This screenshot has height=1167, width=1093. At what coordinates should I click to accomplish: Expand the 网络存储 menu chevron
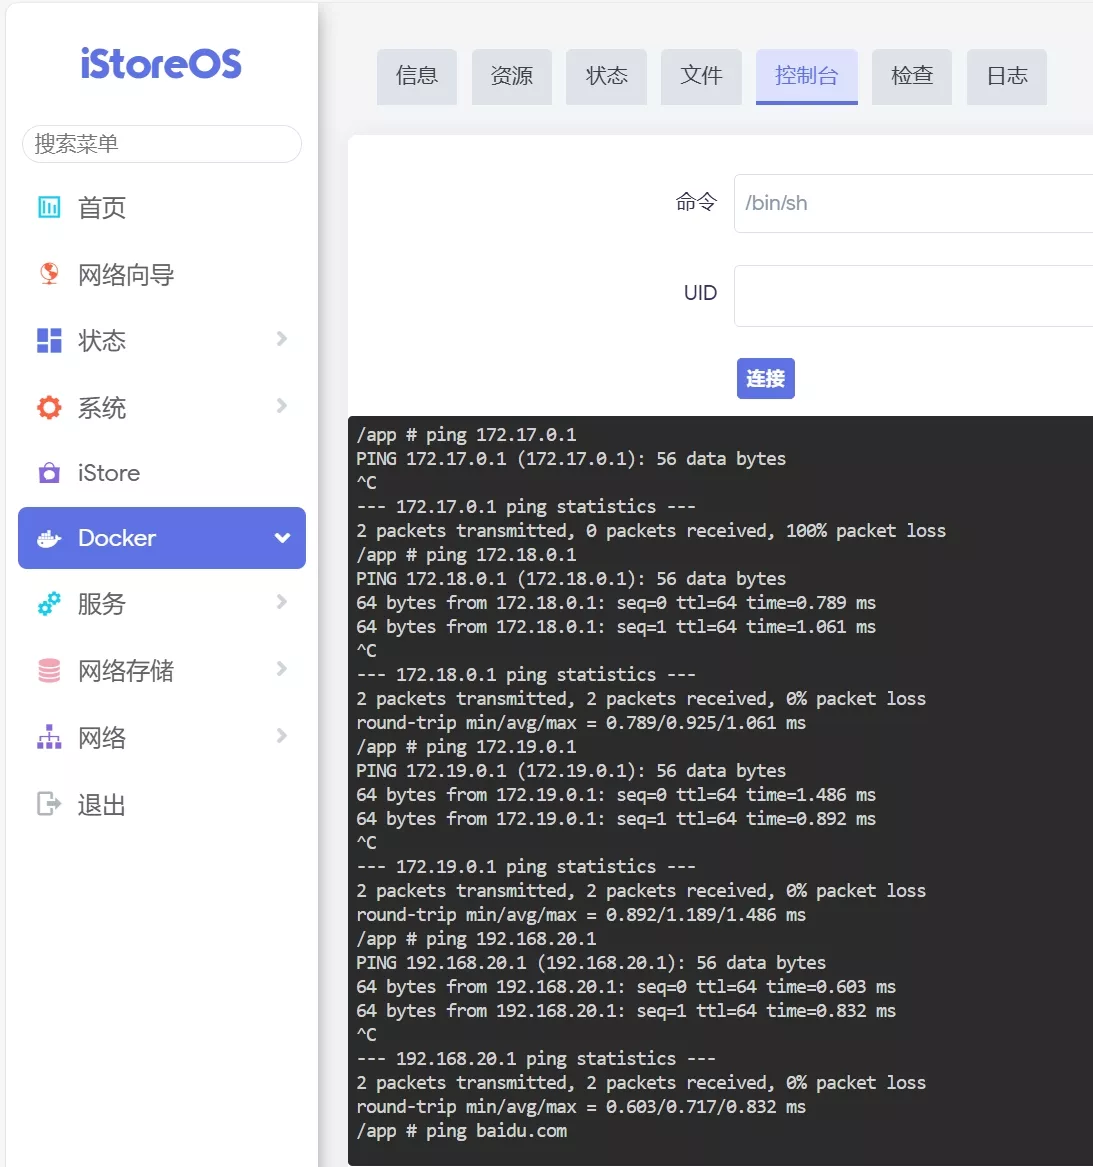coord(281,668)
